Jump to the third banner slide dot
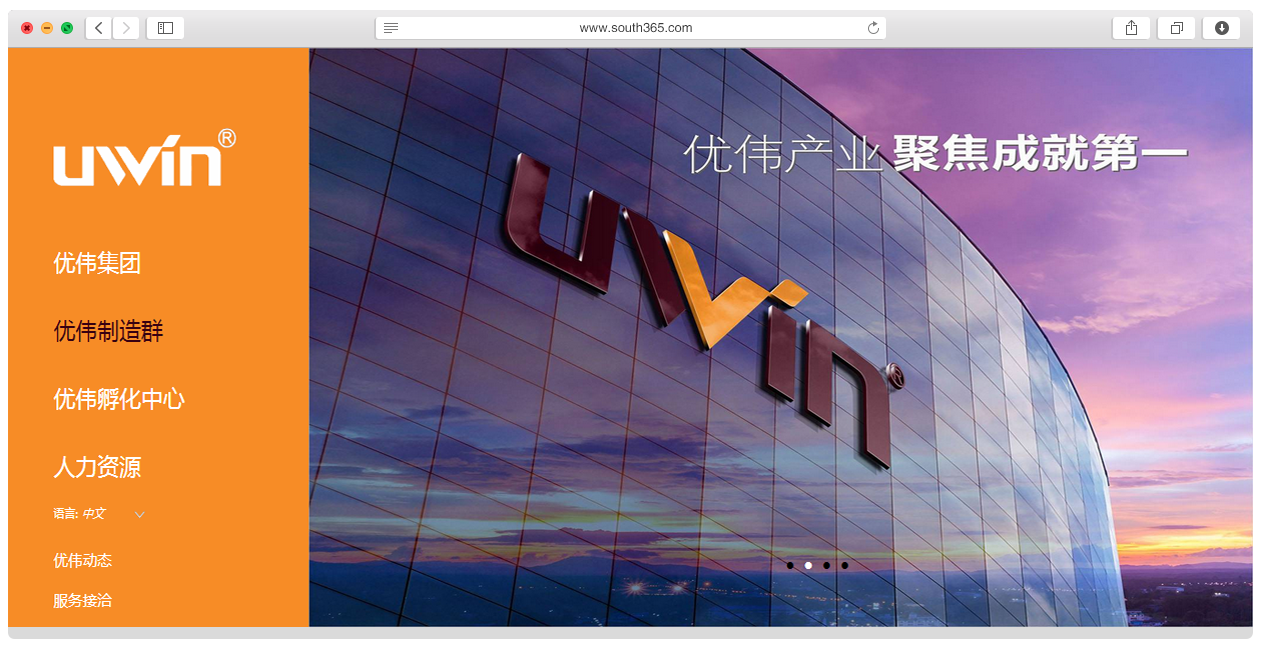Screen dimensions: 1262x651 coord(826,566)
